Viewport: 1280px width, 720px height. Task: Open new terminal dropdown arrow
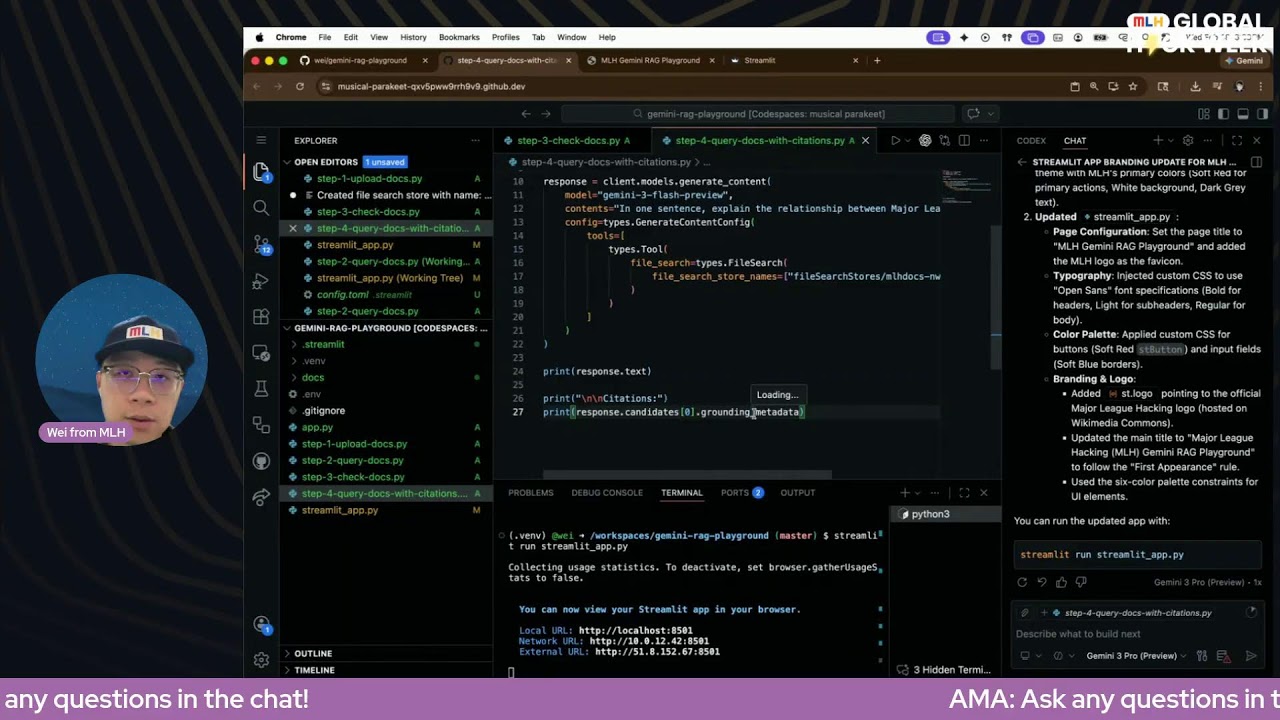(919, 493)
